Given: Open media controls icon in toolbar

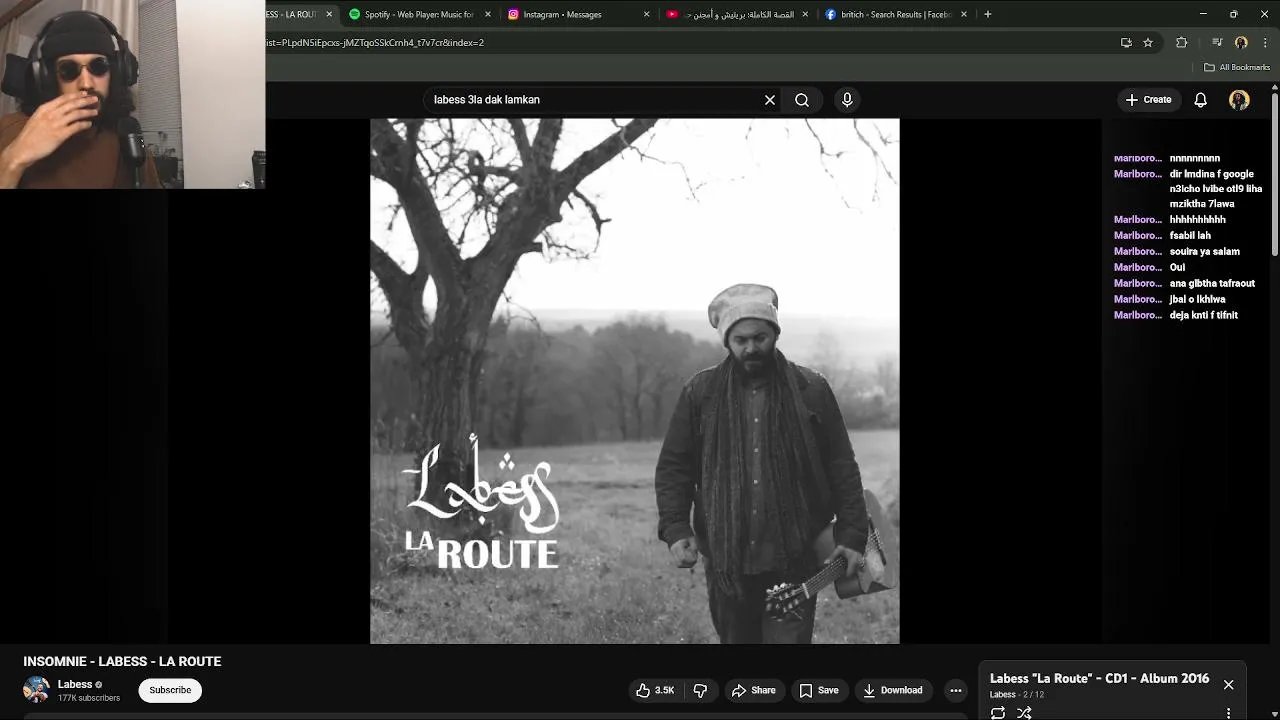Looking at the screenshot, I should [x=1217, y=43].
